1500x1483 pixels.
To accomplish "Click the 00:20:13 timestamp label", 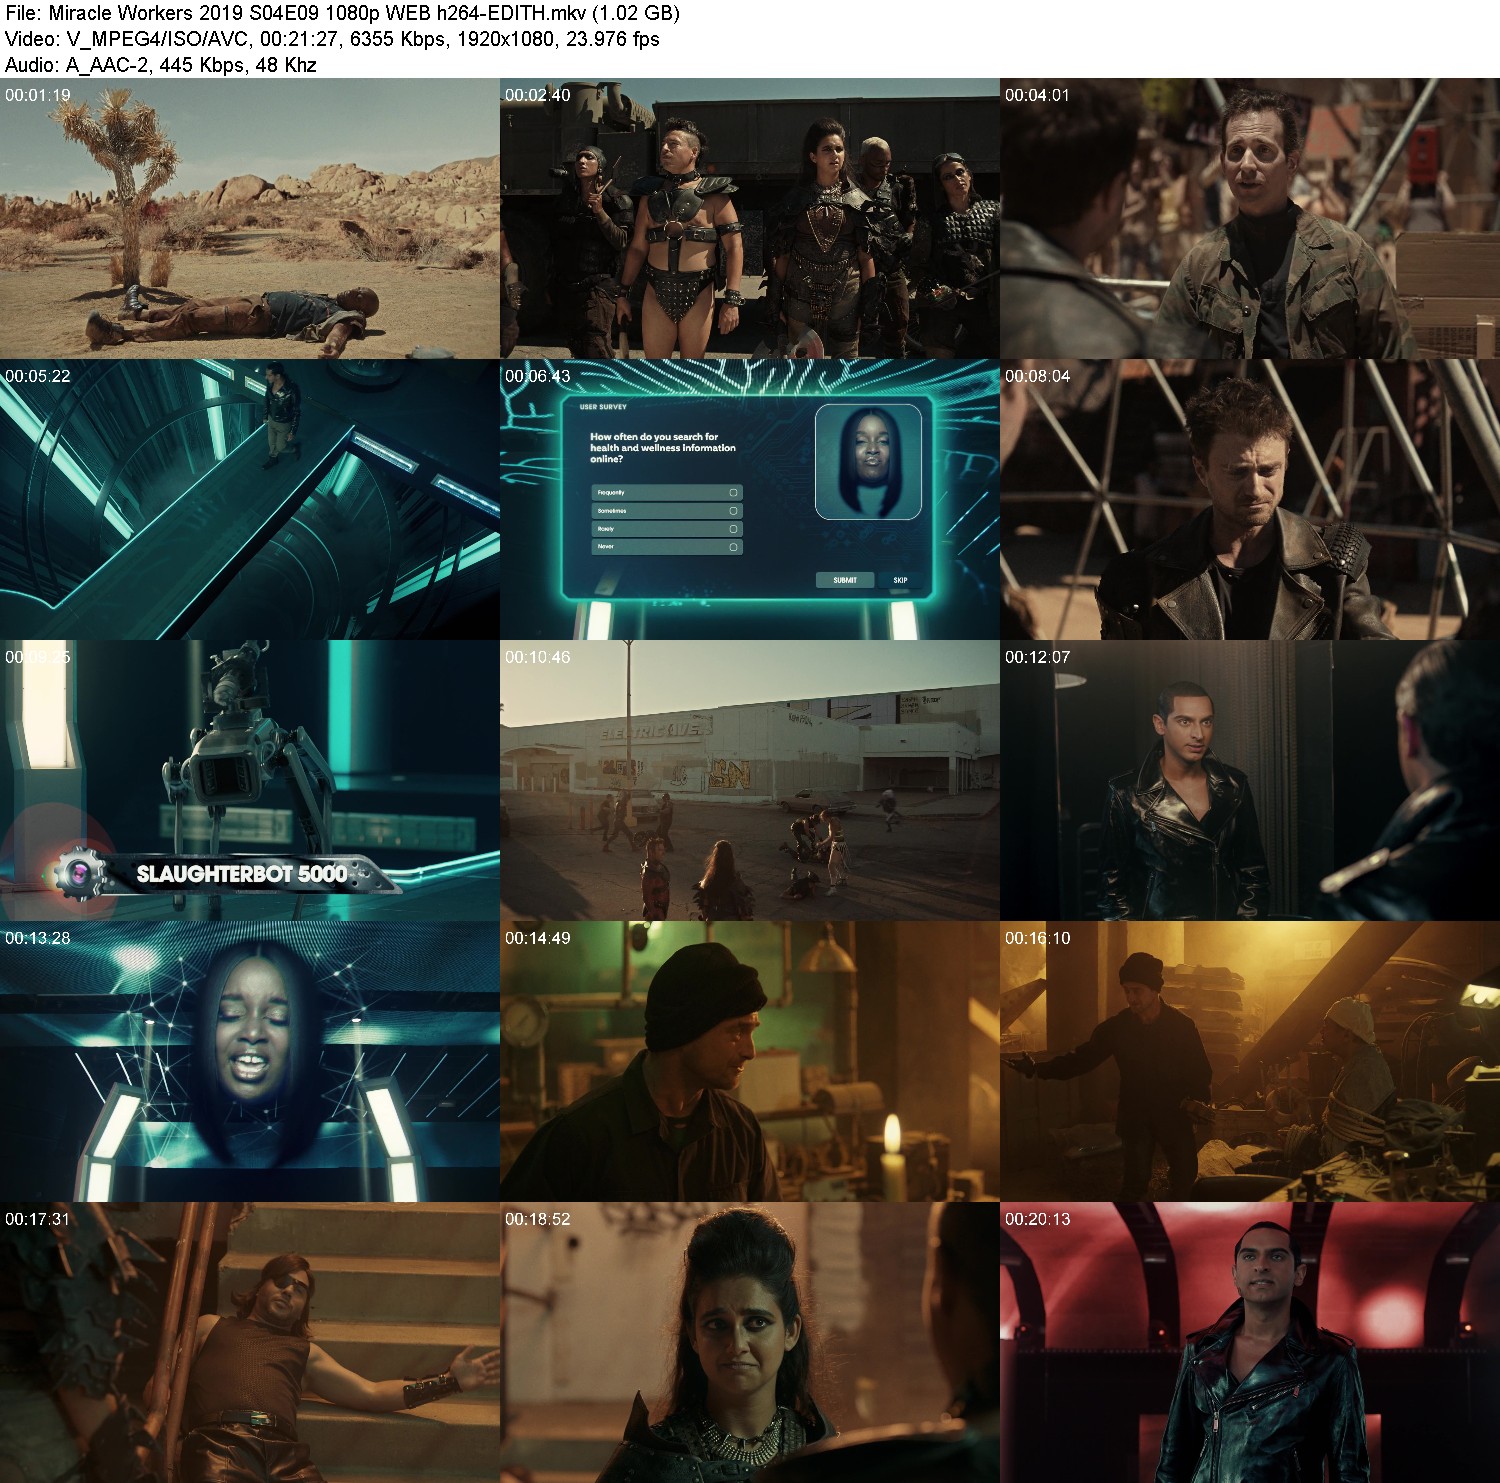I will tap(1038, 1219).
